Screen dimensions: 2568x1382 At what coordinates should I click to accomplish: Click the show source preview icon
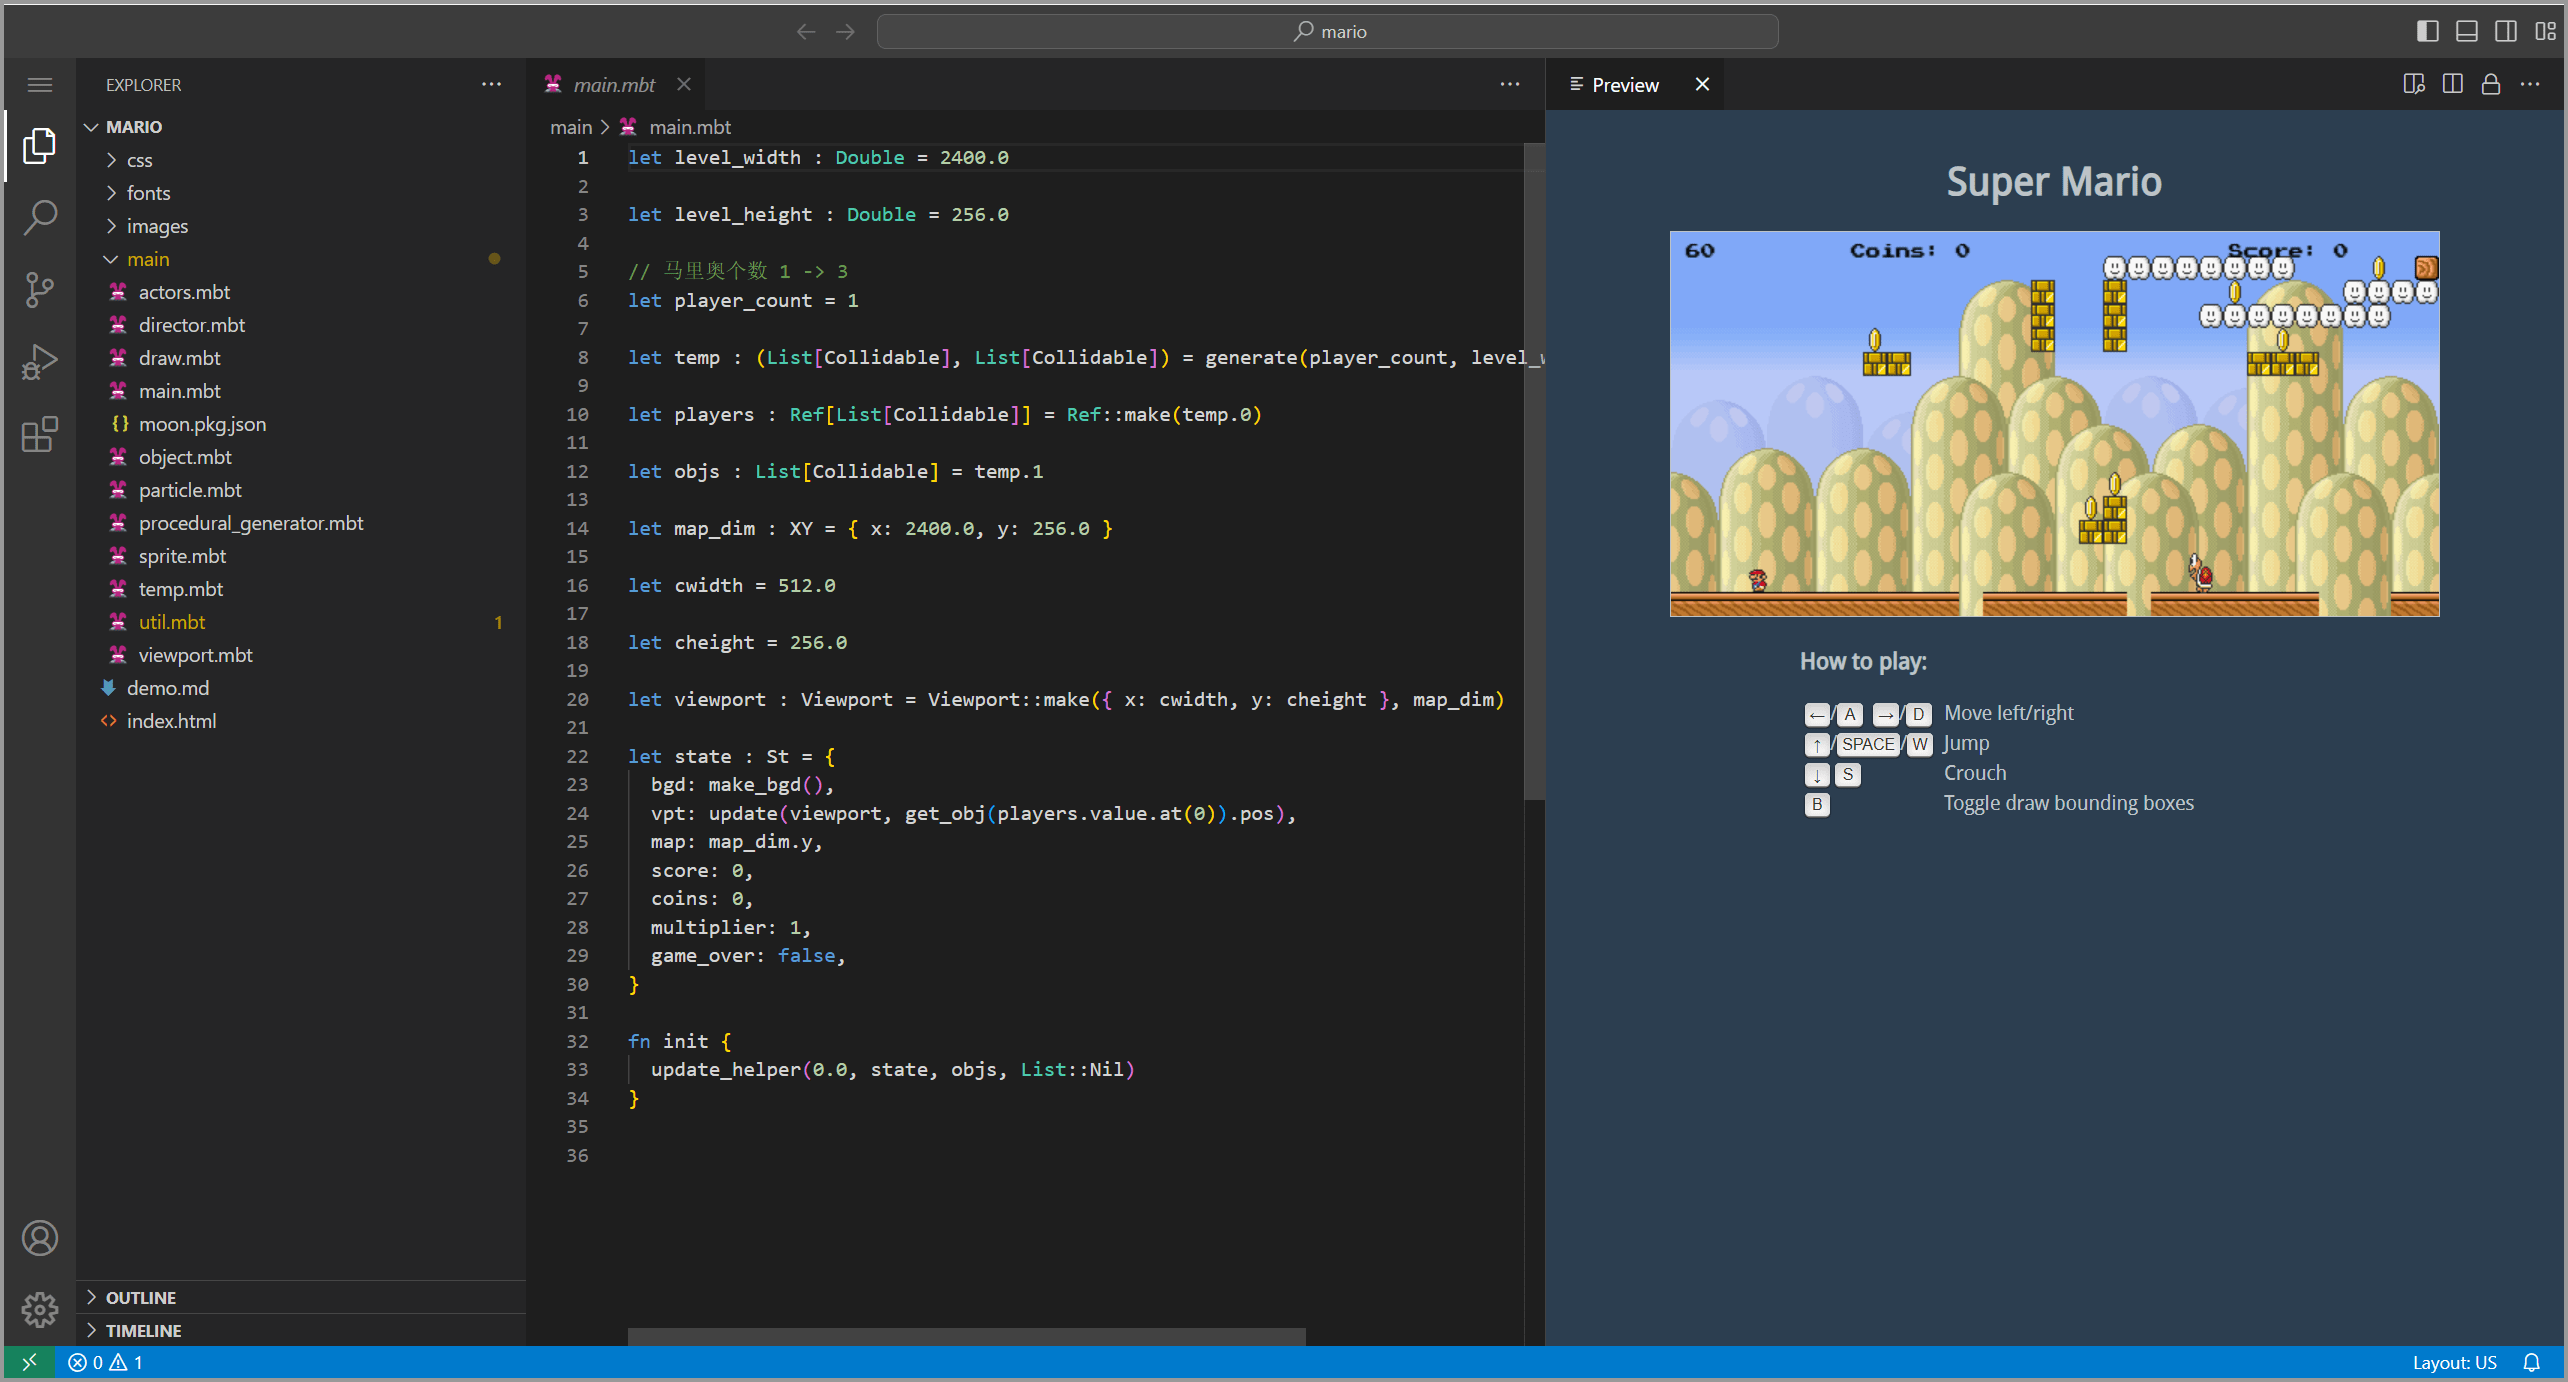[x=2414, y=85]
